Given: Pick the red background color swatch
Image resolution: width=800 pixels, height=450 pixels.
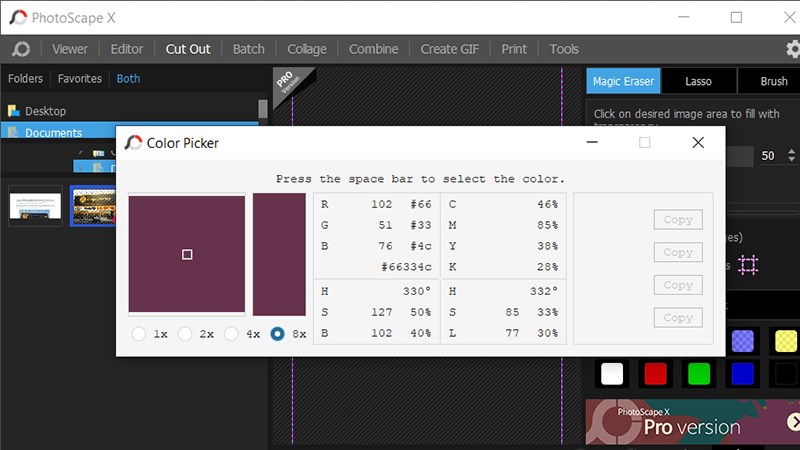Looking at the screenshot, I should pyautogui.click(x=655, y=374).
